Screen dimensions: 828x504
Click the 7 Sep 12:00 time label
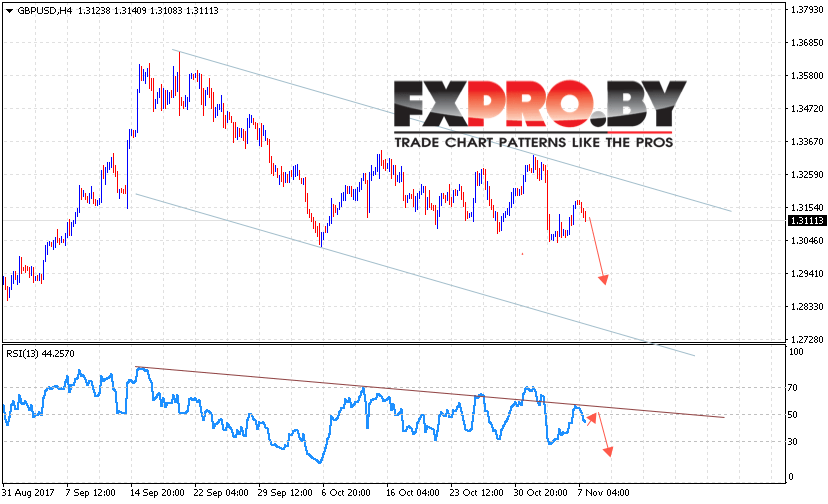[90, 492]
